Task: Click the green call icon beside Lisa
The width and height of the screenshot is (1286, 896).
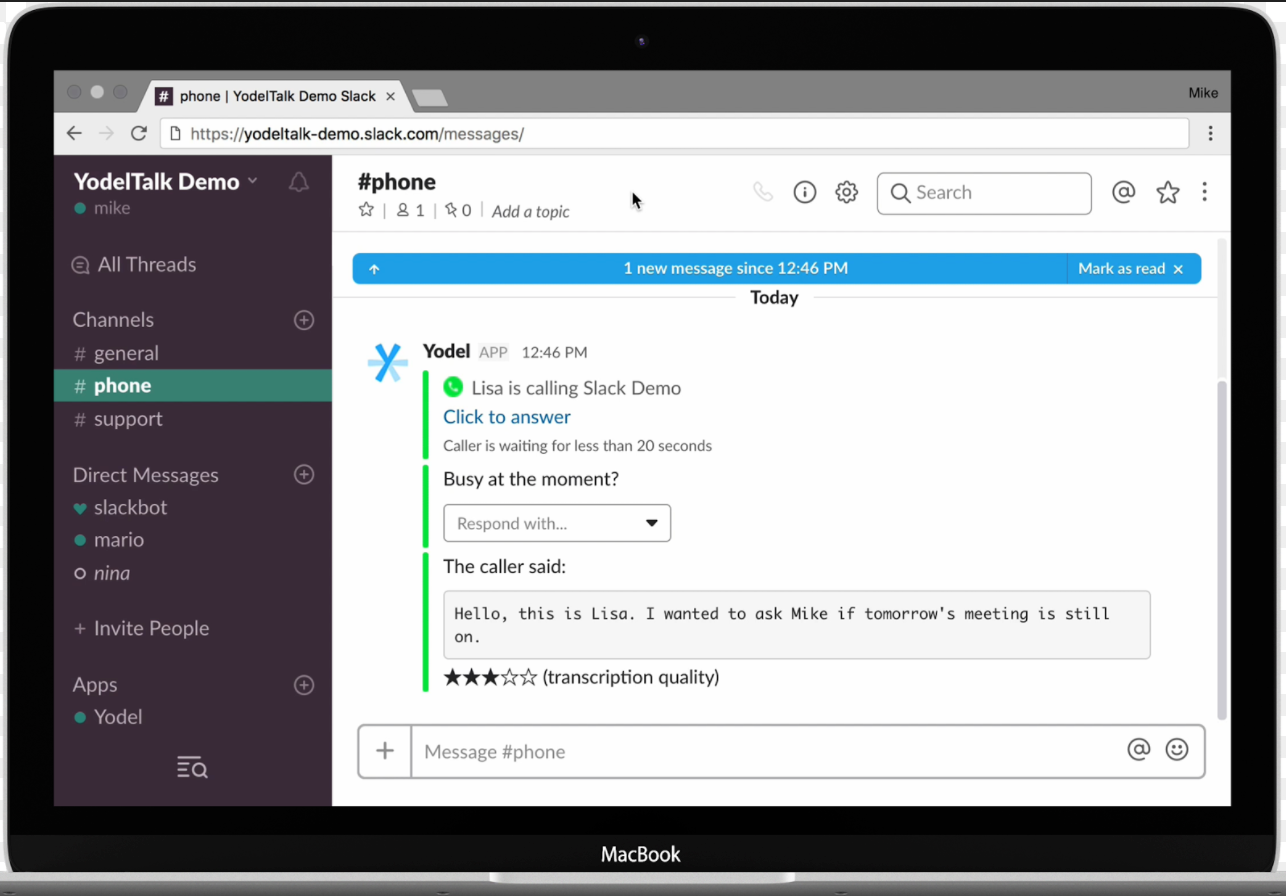Action: coord(454,387)
